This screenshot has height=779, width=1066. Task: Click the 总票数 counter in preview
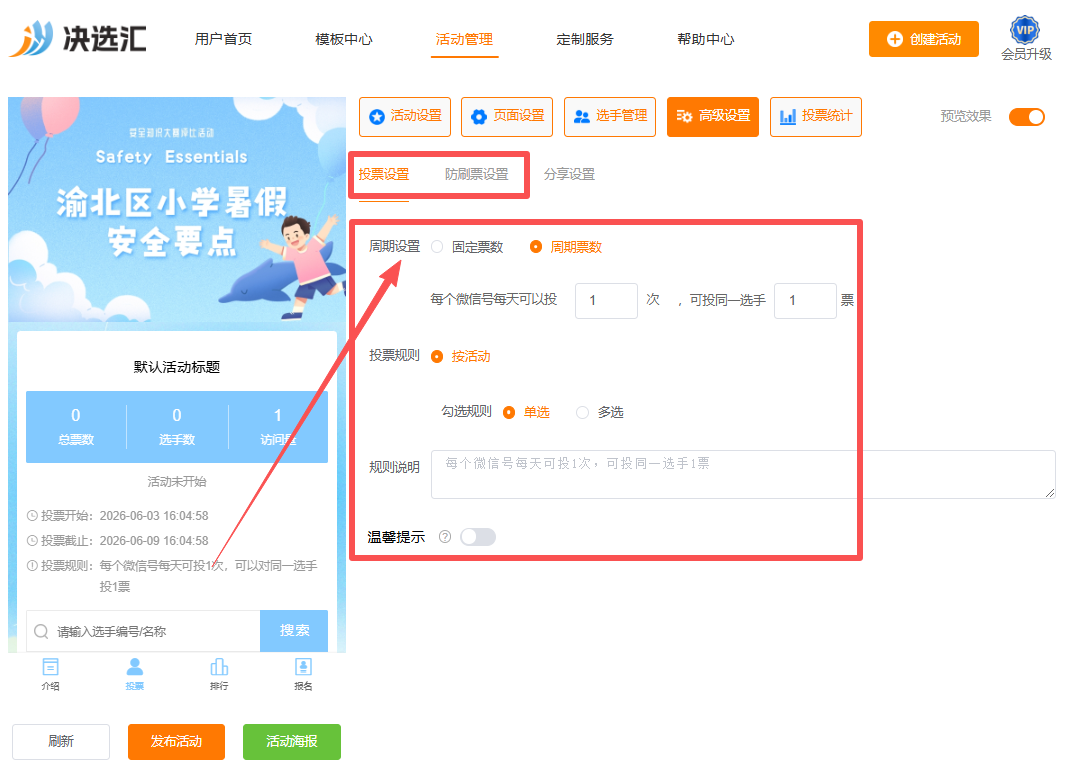tap(75, 427)
